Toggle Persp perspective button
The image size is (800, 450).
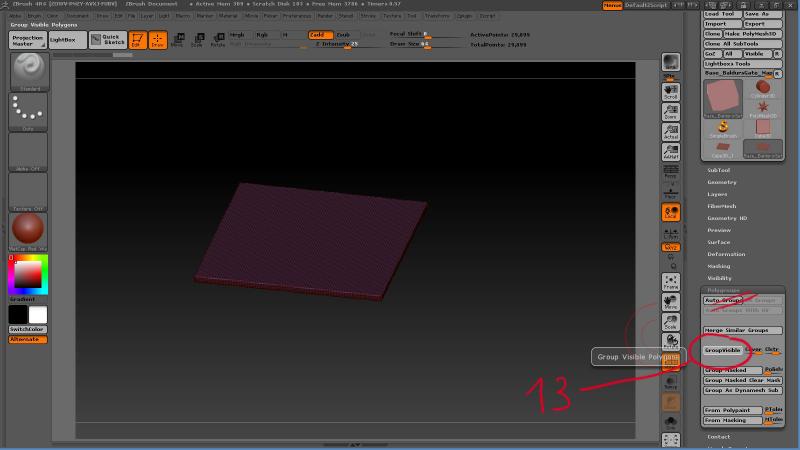coord(670,172)
